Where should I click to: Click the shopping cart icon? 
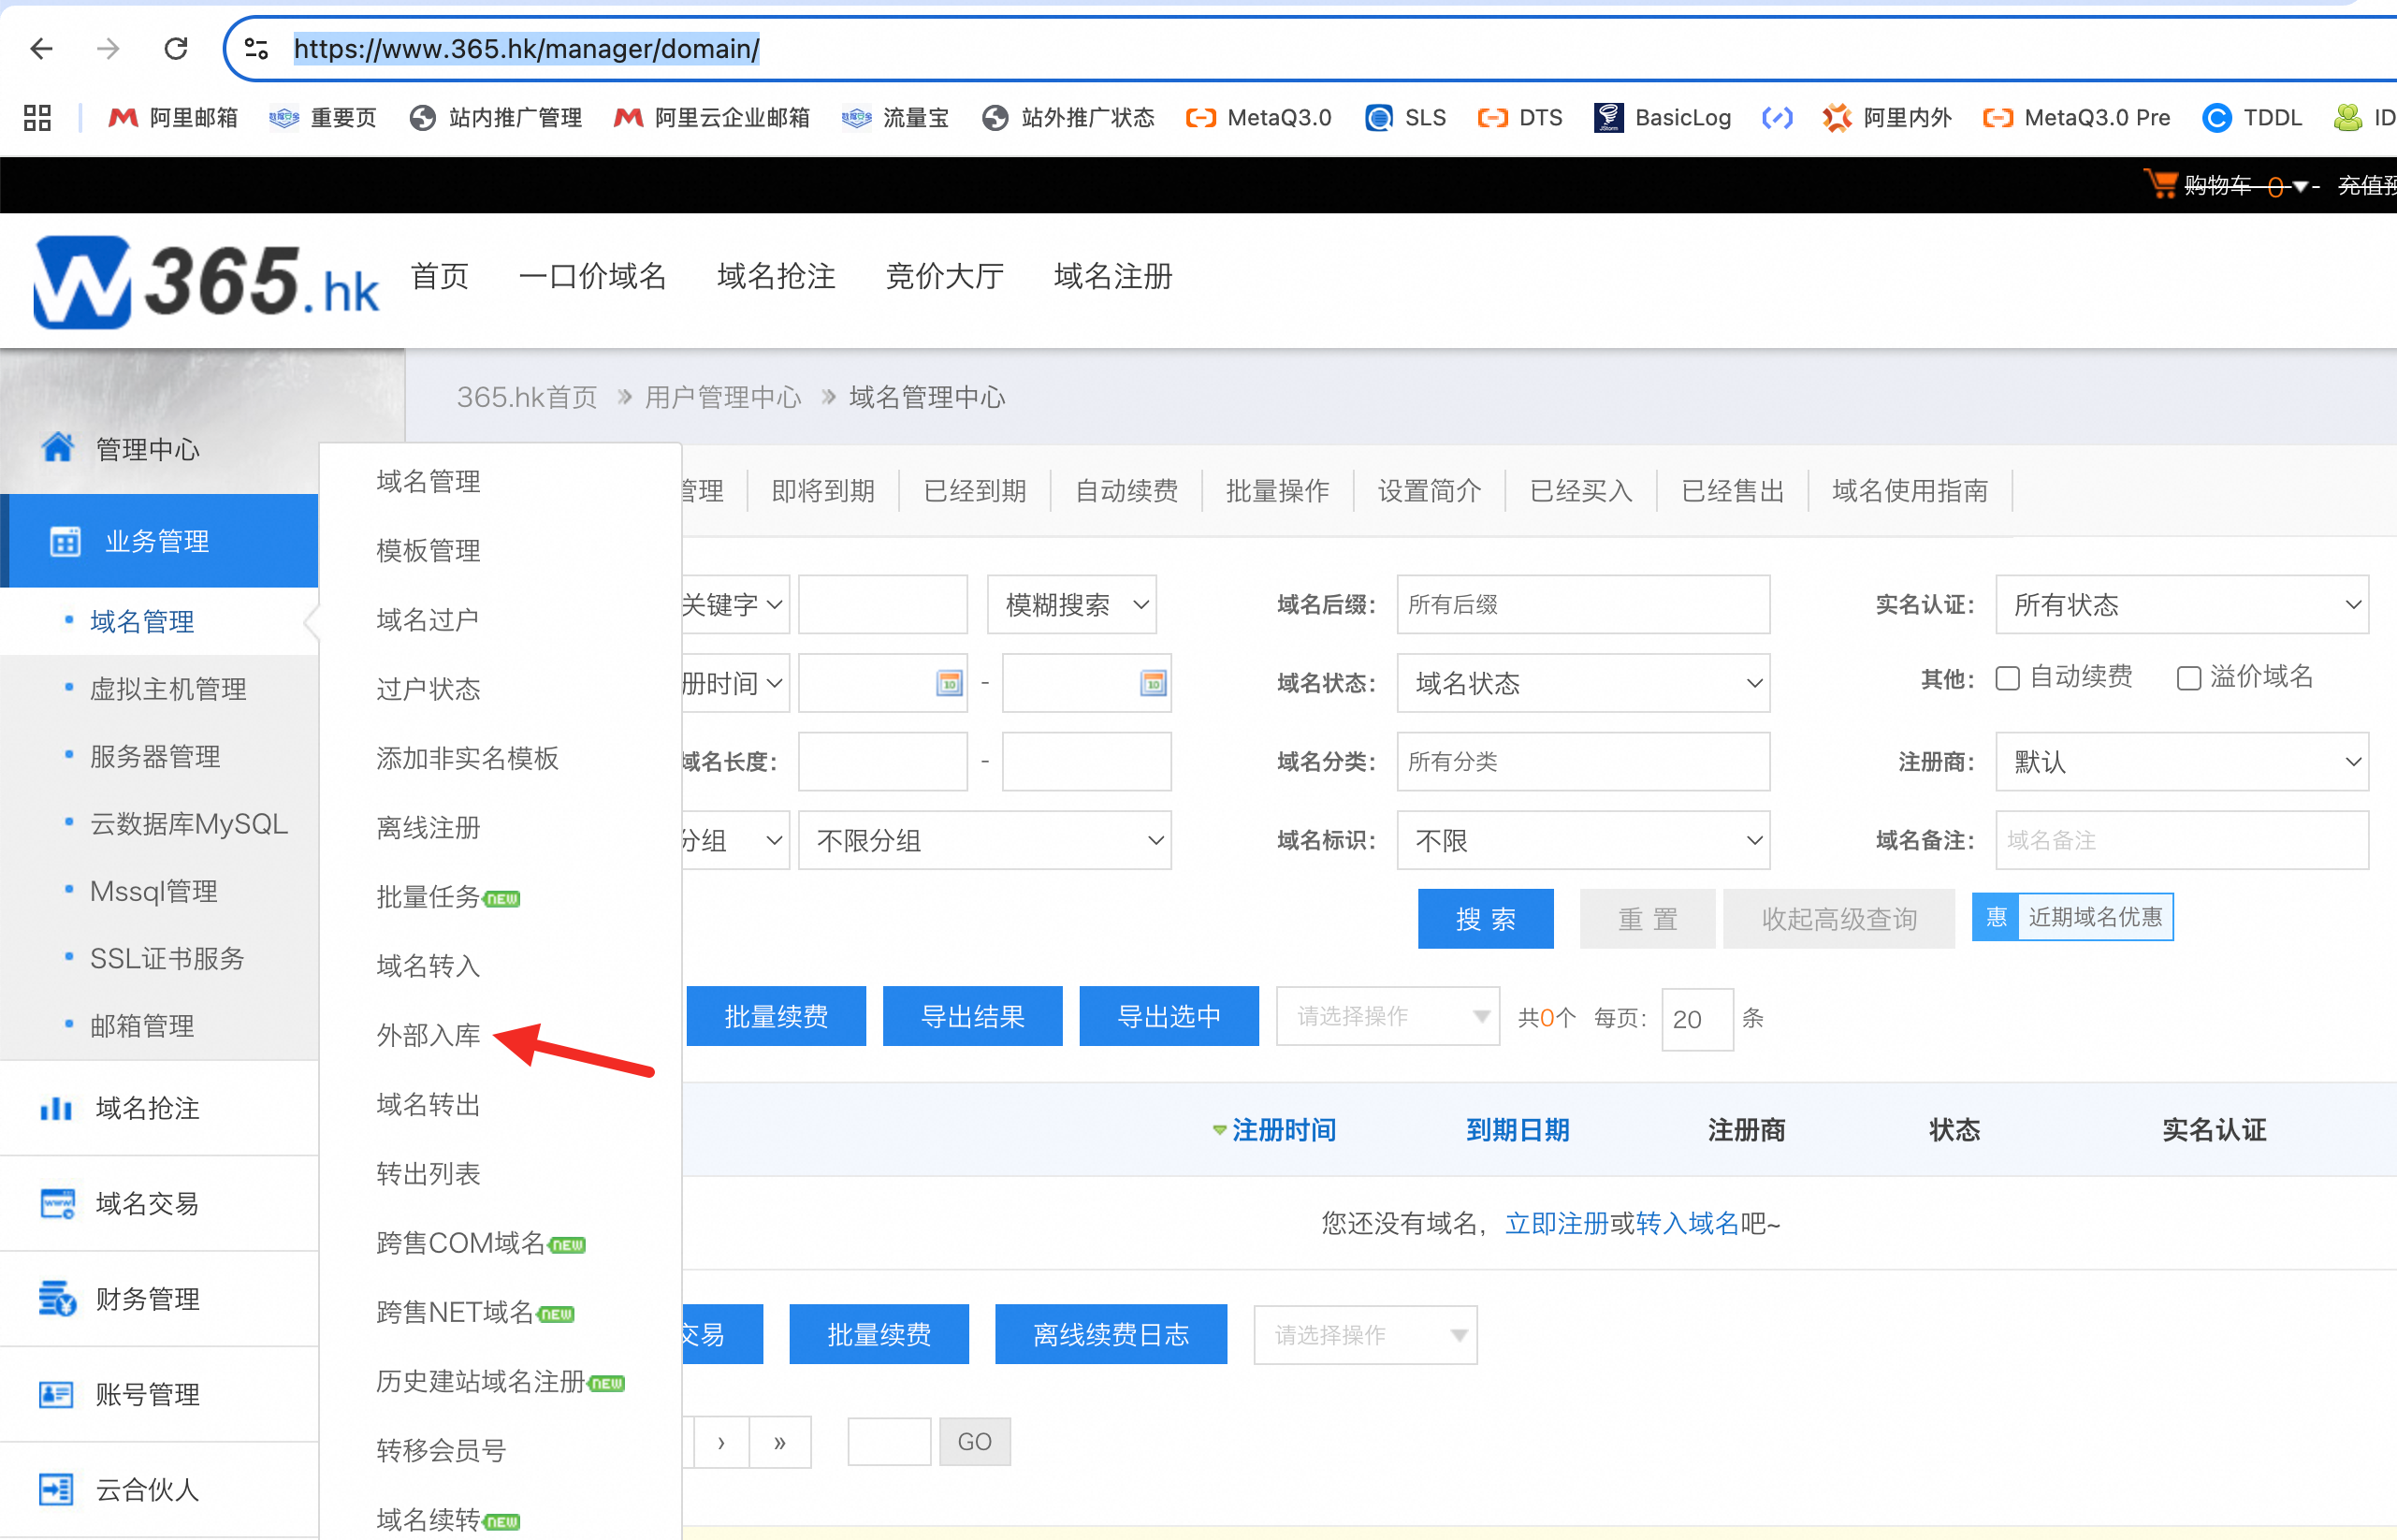tap(2160, 184)
